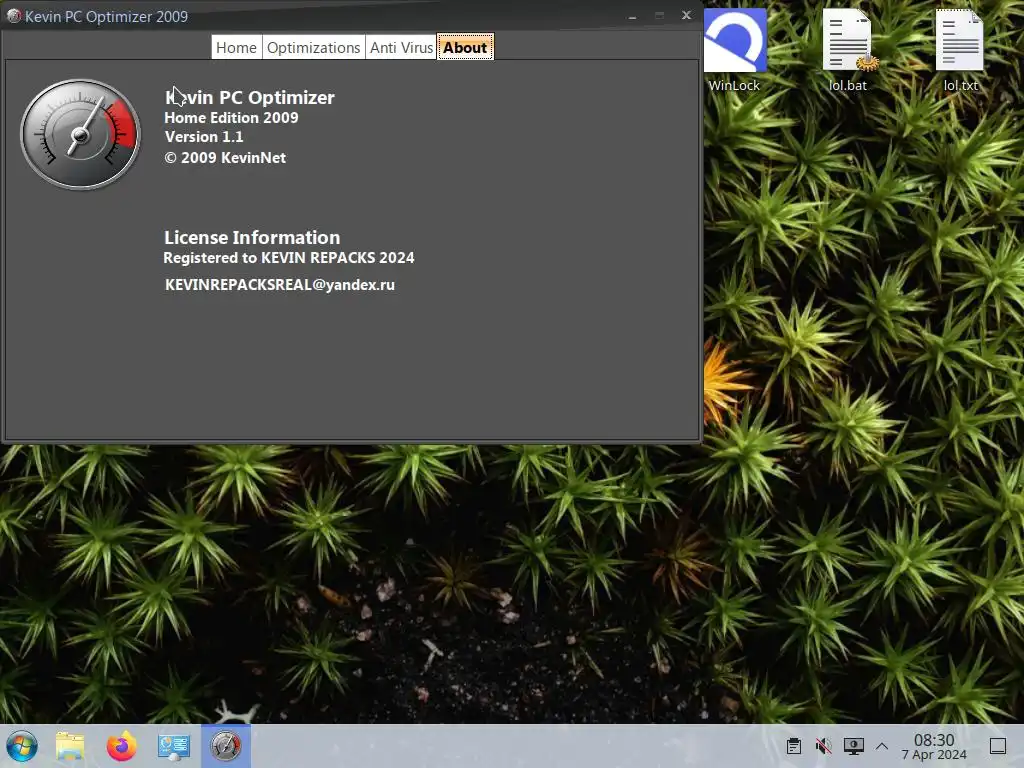Expand the hidden tray icons chevron
The height and width of the screenshot is (768, 1024).
click(x=882, y=746)
